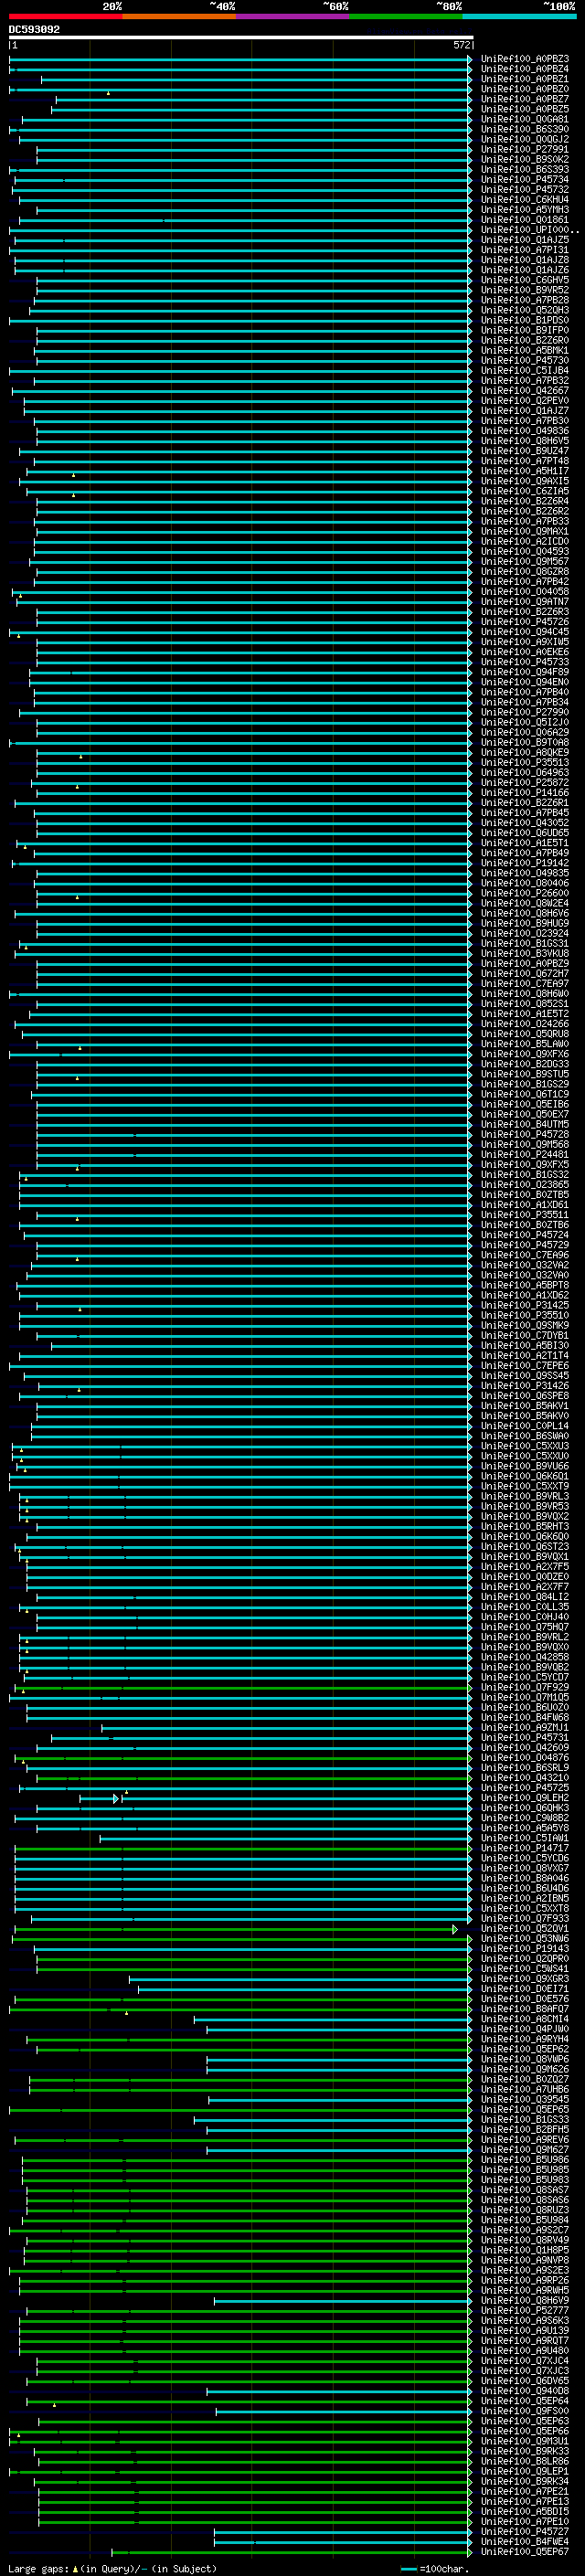The width and height of the screenshot is (585, 2576).
Task: Click the UniRef100_Q39545 label
Action: [x=525, y=2100]
